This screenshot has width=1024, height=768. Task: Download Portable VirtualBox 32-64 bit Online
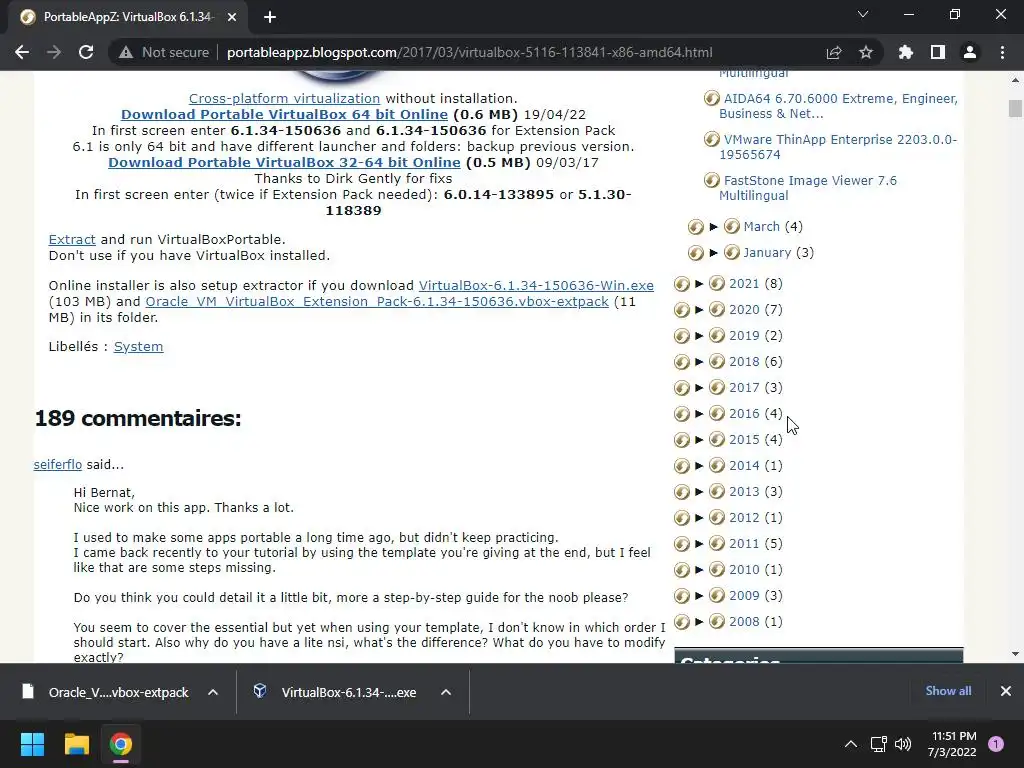(284, 162)
